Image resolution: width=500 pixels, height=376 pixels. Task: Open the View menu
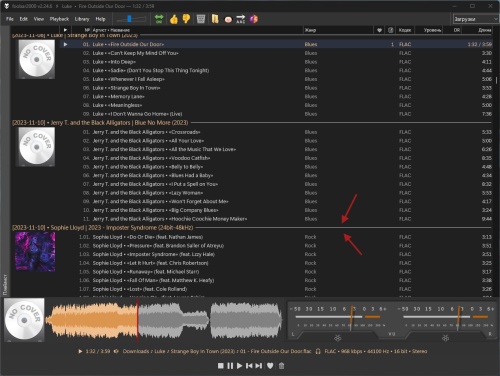39,19
